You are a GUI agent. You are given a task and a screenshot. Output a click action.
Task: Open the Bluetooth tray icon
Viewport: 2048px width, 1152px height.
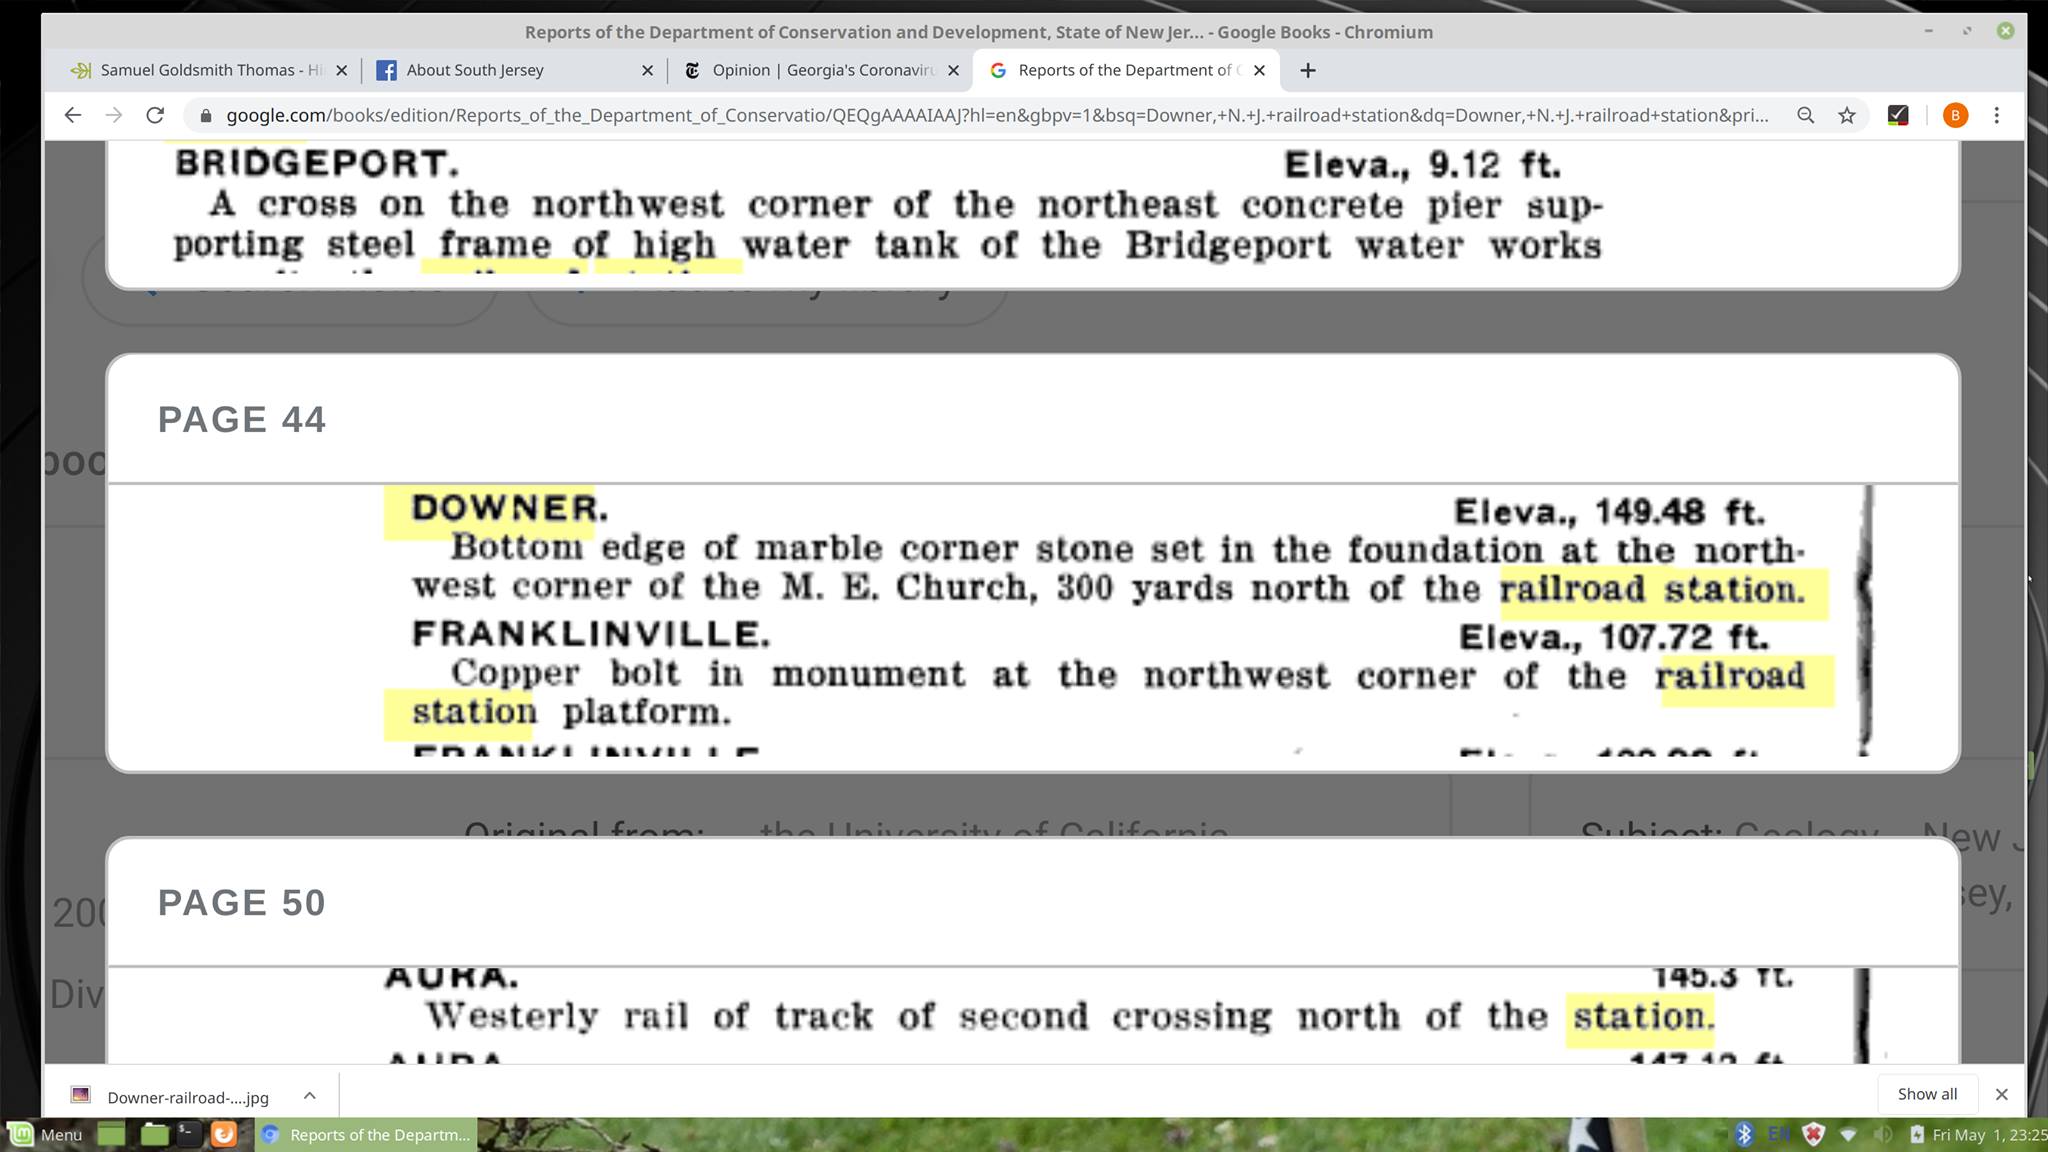click(x=1744, y=1134)
